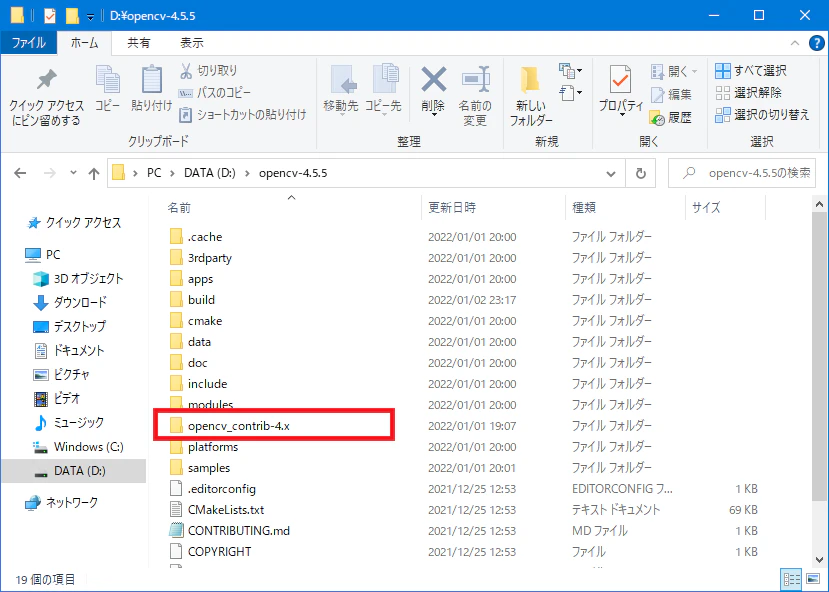Open the ファイル menu tab

[x=29, y=43]
